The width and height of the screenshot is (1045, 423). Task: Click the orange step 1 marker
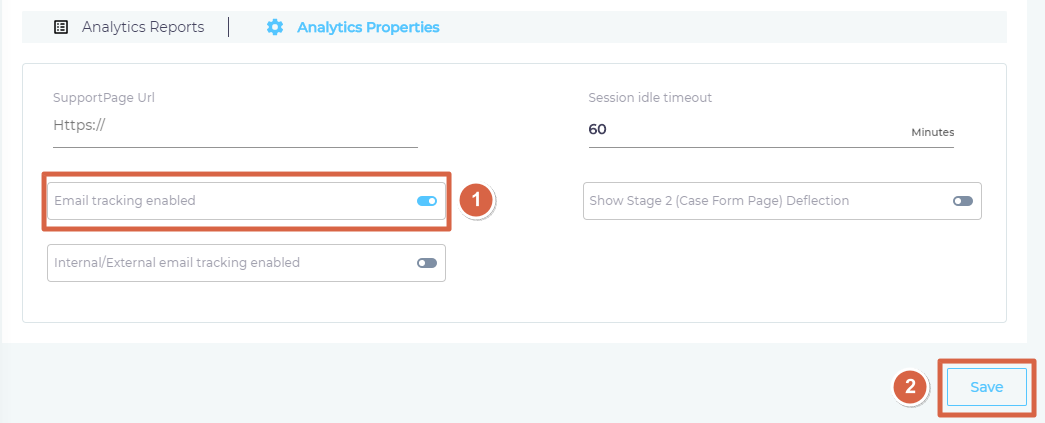click(x=476, y=200)
